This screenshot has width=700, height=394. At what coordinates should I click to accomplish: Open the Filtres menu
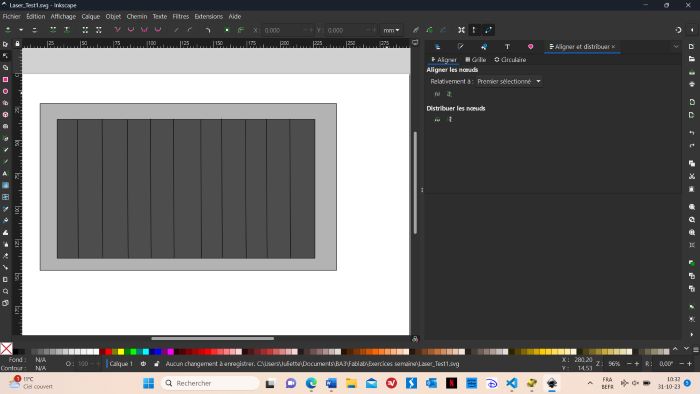click(x=181, y=16)
